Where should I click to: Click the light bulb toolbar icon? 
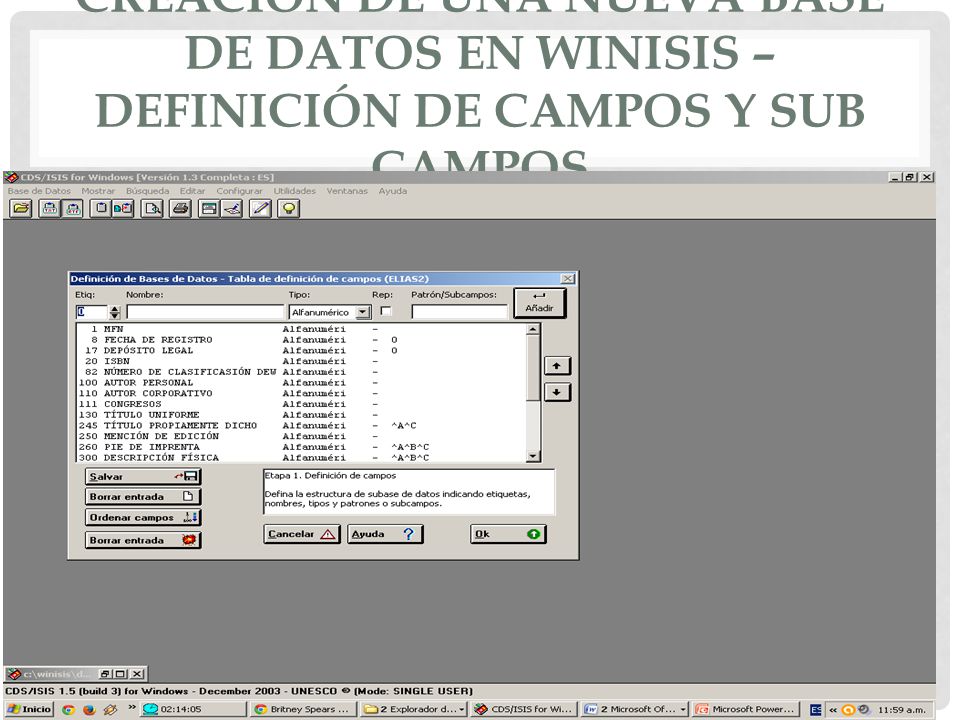(x=288, y=209)
